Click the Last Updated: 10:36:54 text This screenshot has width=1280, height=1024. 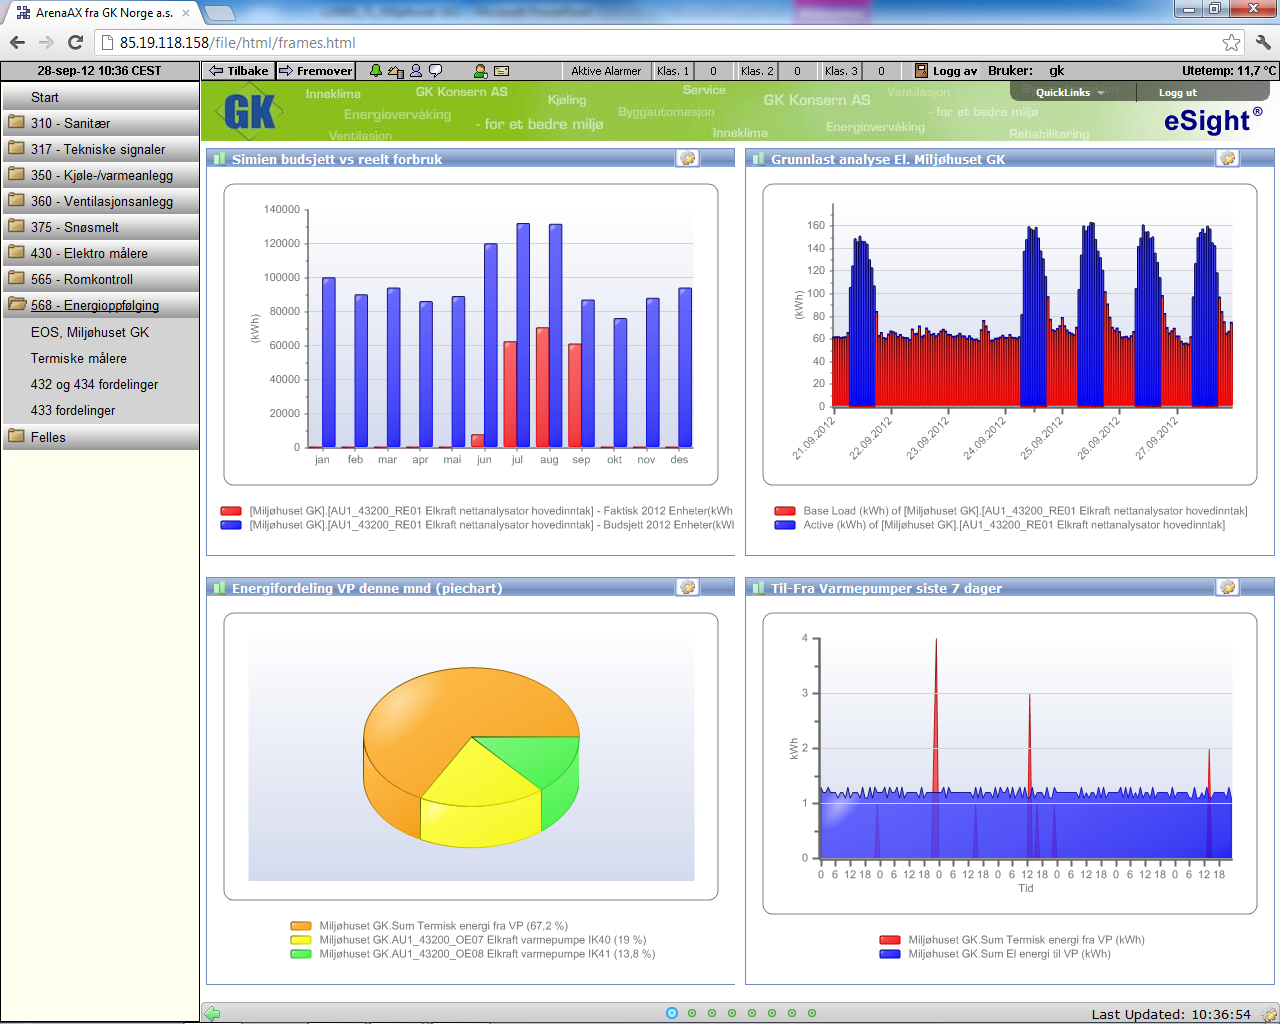[1171, 1014]
